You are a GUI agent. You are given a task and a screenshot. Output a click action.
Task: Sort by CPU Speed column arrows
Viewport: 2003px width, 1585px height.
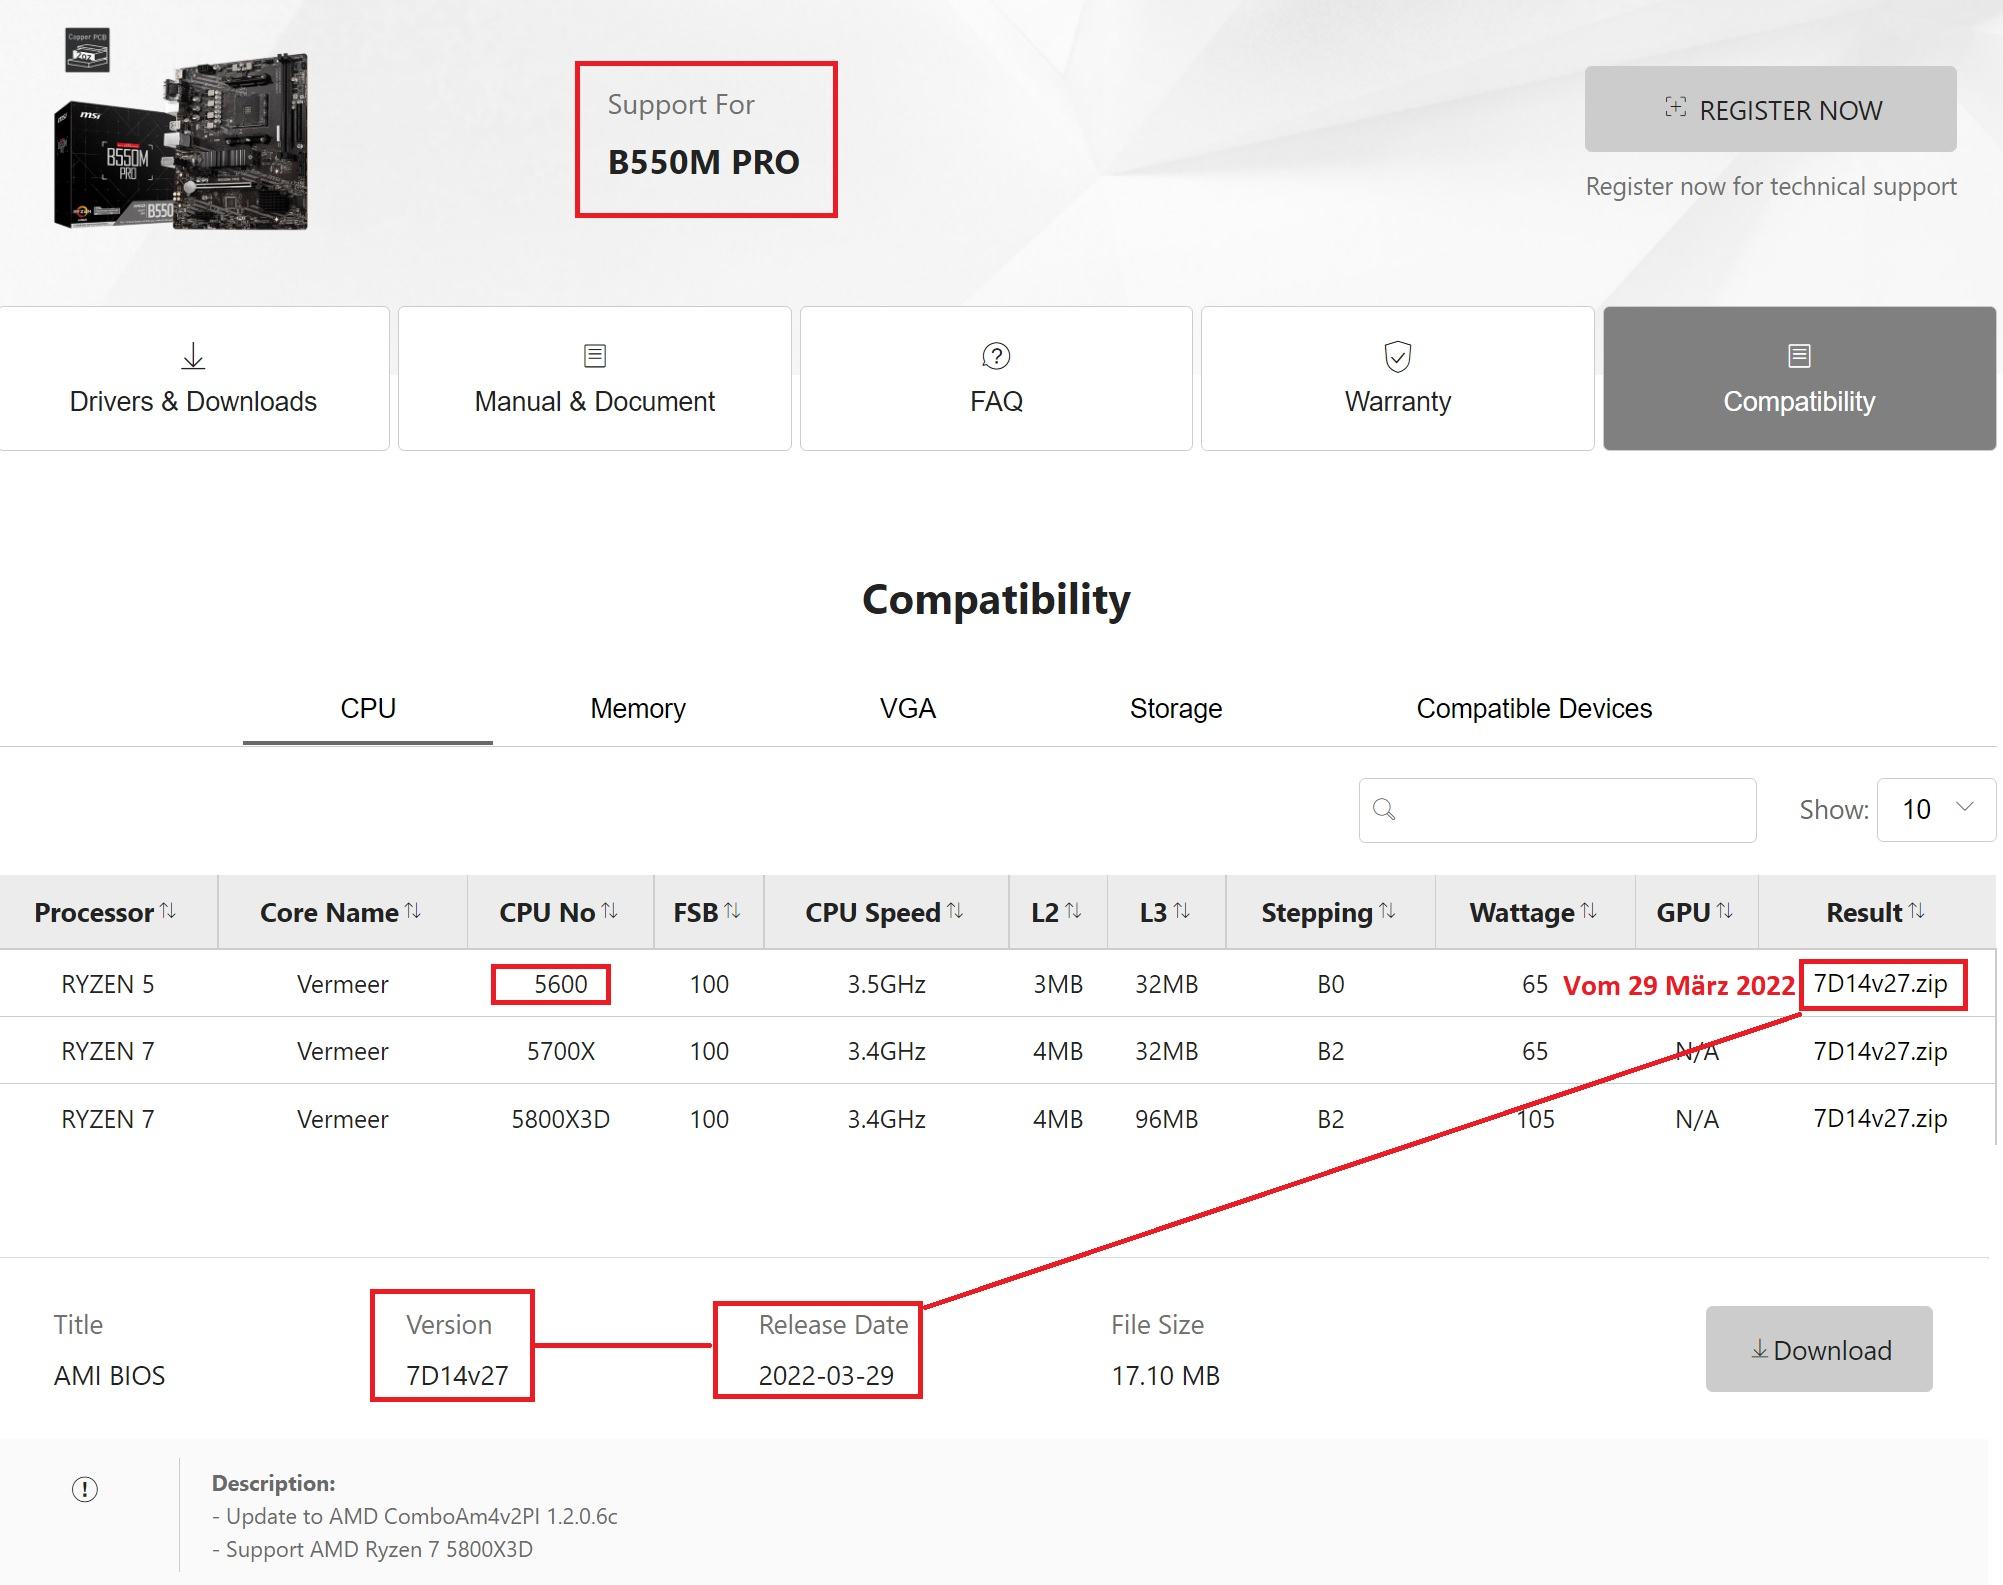[954, 911]
